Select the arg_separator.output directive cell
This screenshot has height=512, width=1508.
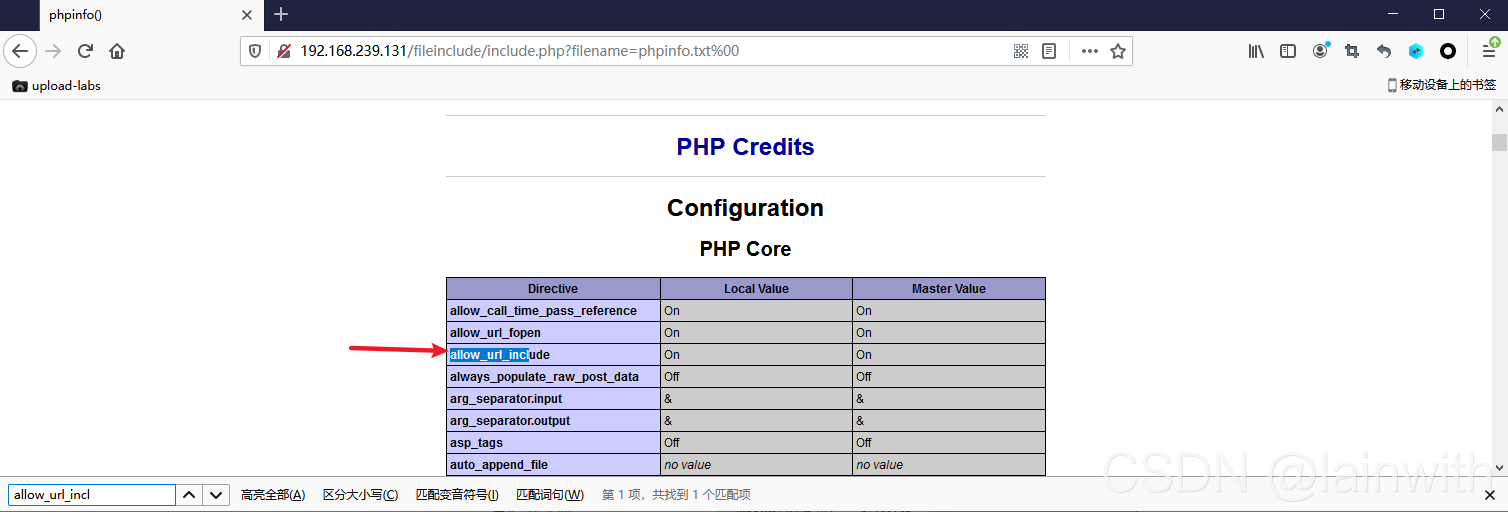point(553,421)
